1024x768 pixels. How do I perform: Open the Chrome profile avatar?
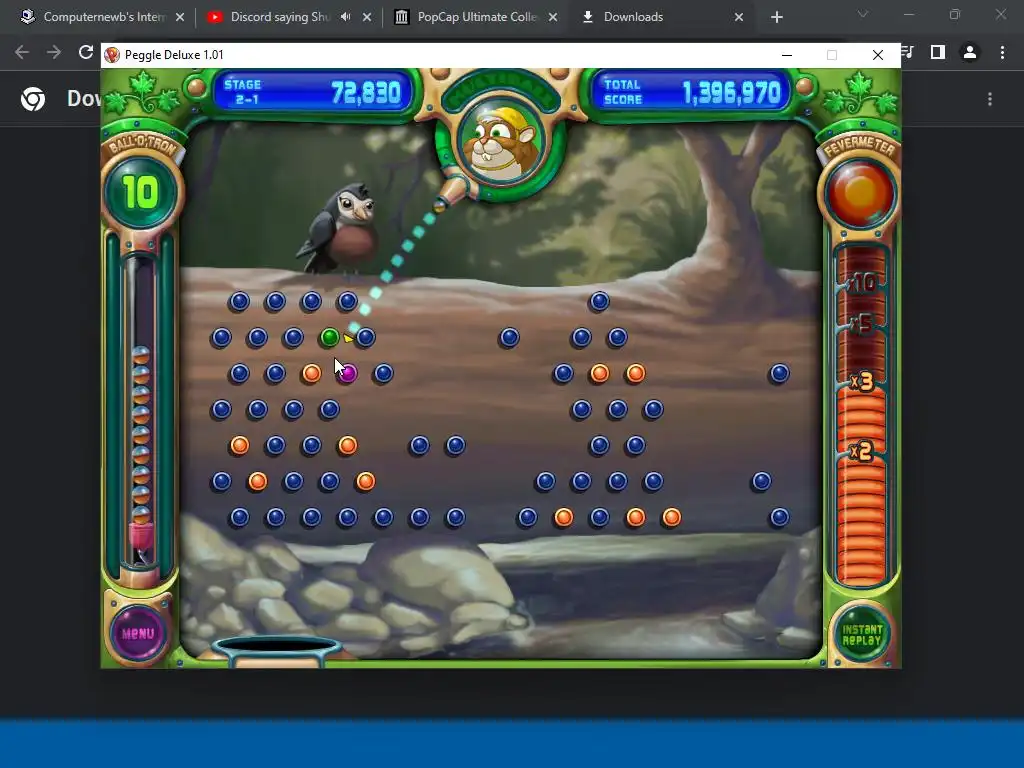click(x=970, y=52)
